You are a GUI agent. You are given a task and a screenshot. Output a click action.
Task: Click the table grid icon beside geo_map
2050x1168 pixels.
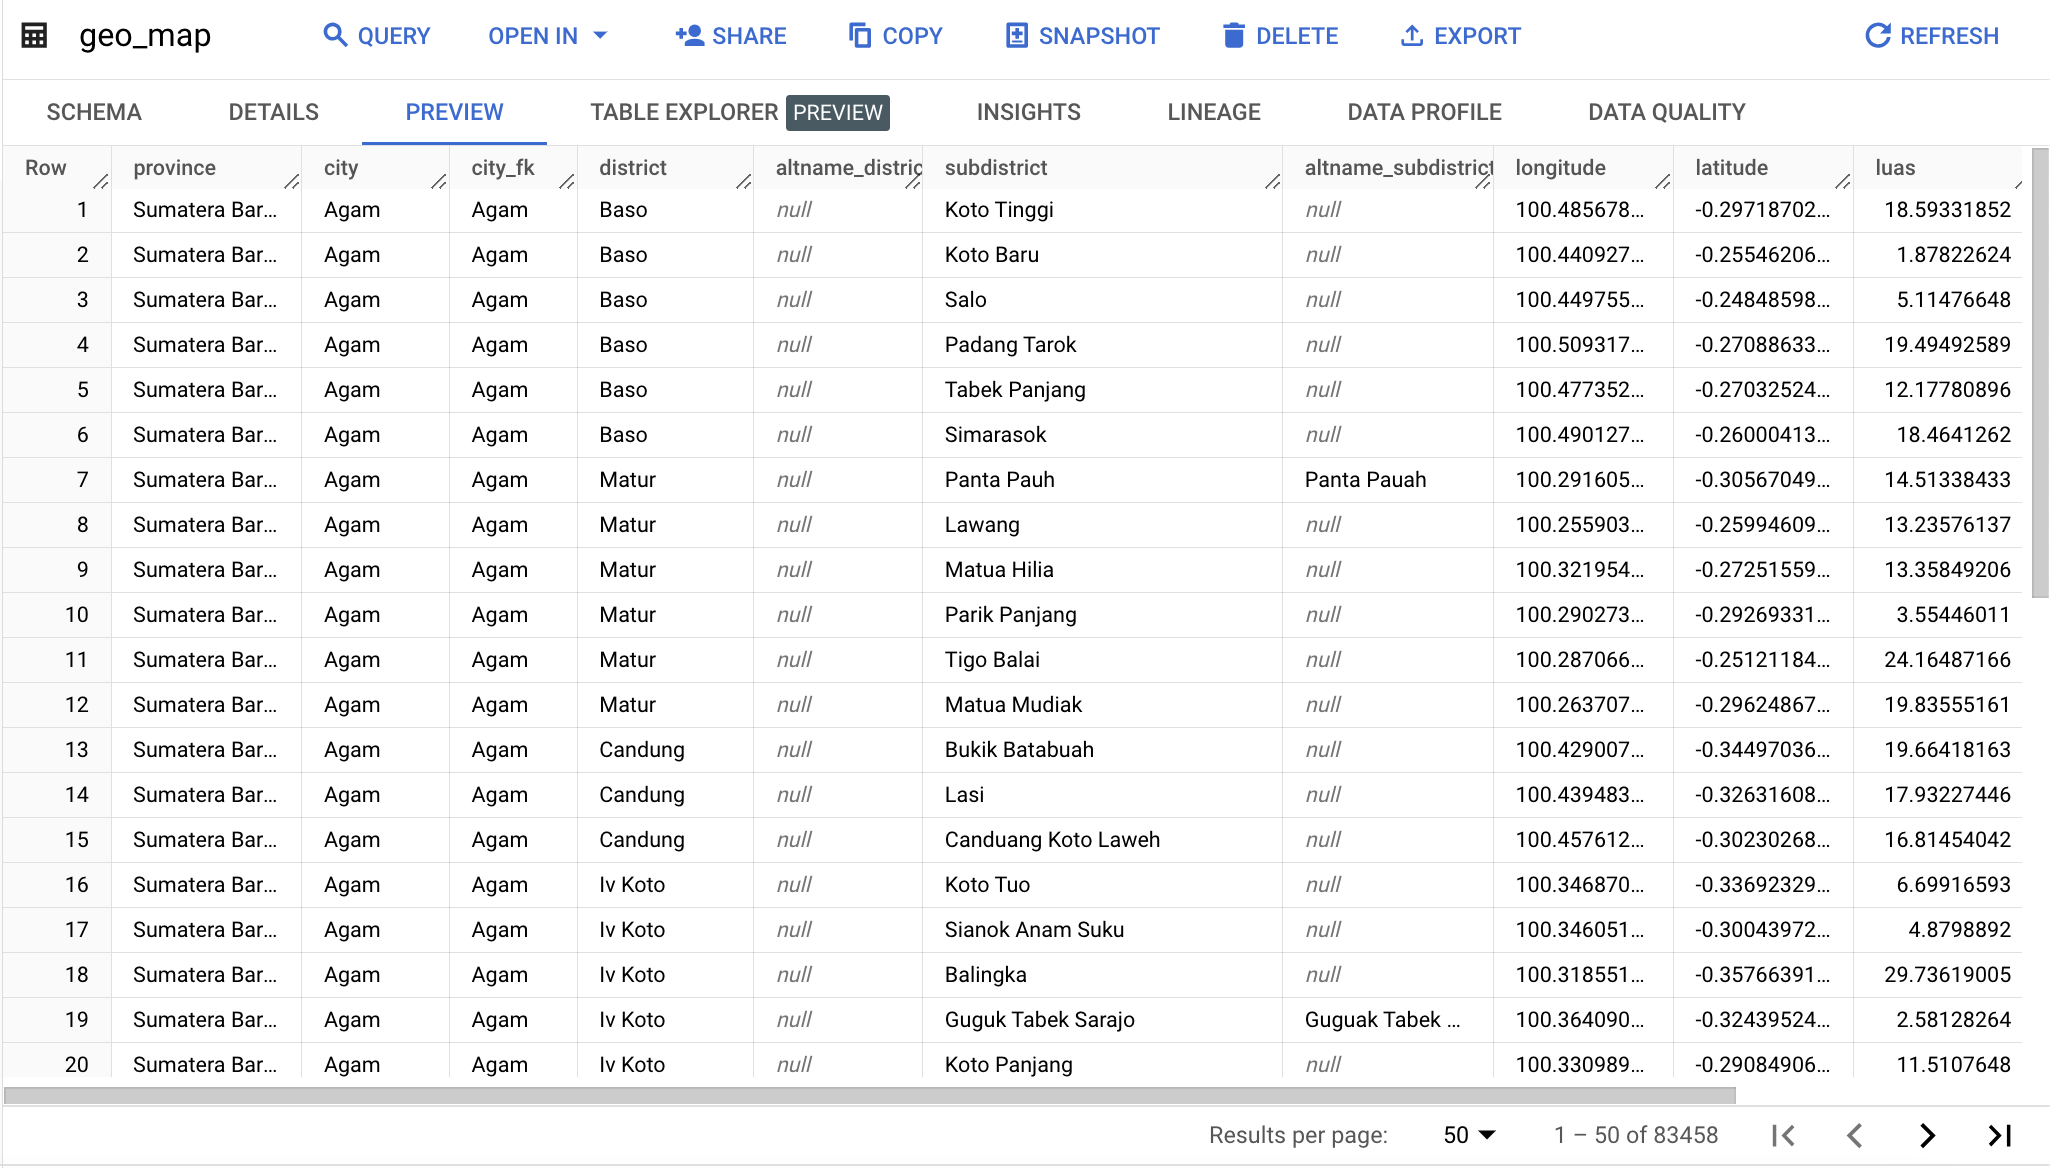coord(34,36)
